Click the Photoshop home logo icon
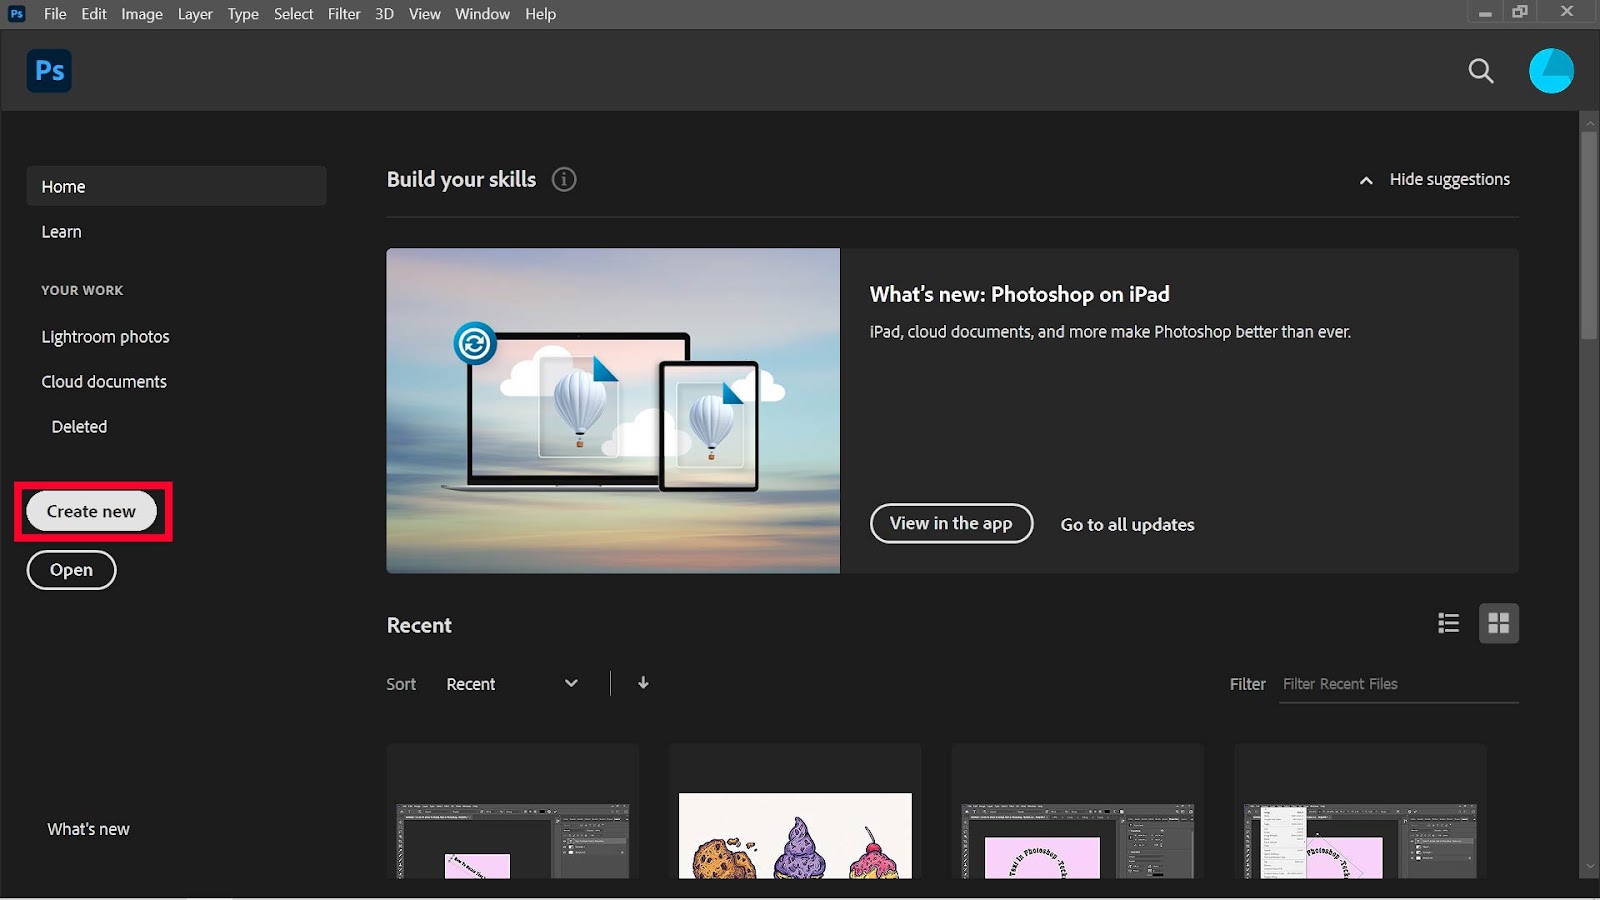Viewport: 1600px width, 900px height. point(49,71)
